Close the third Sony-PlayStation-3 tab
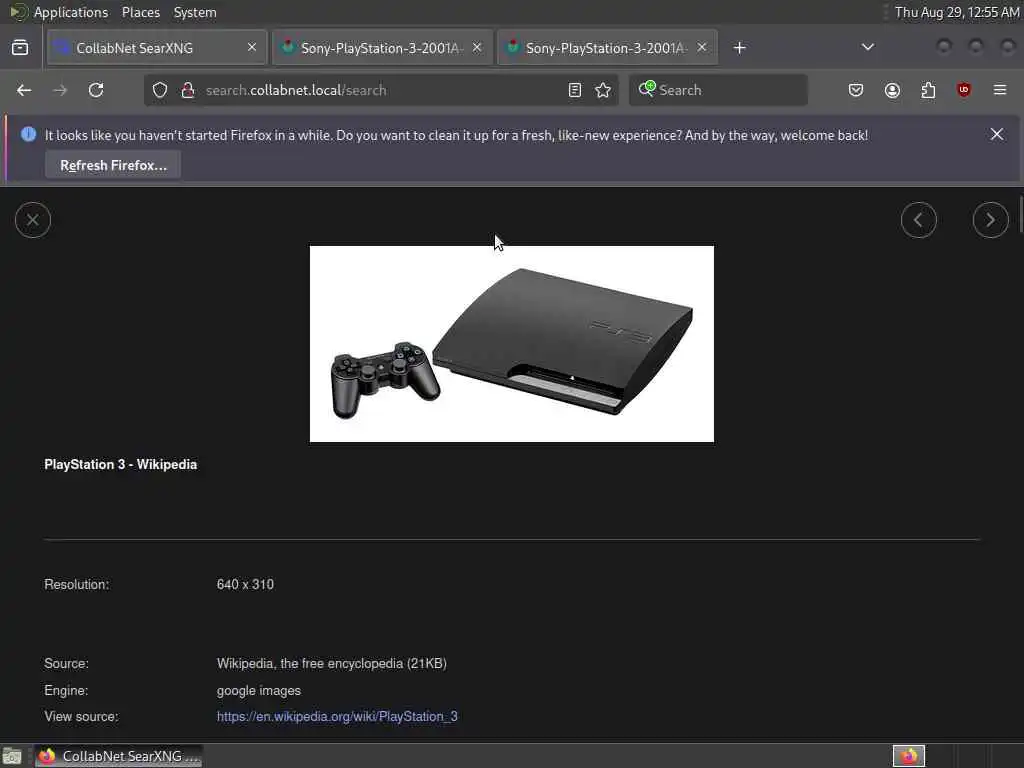1024x768 pixels. pyautogui.click(x=701, y=47)
